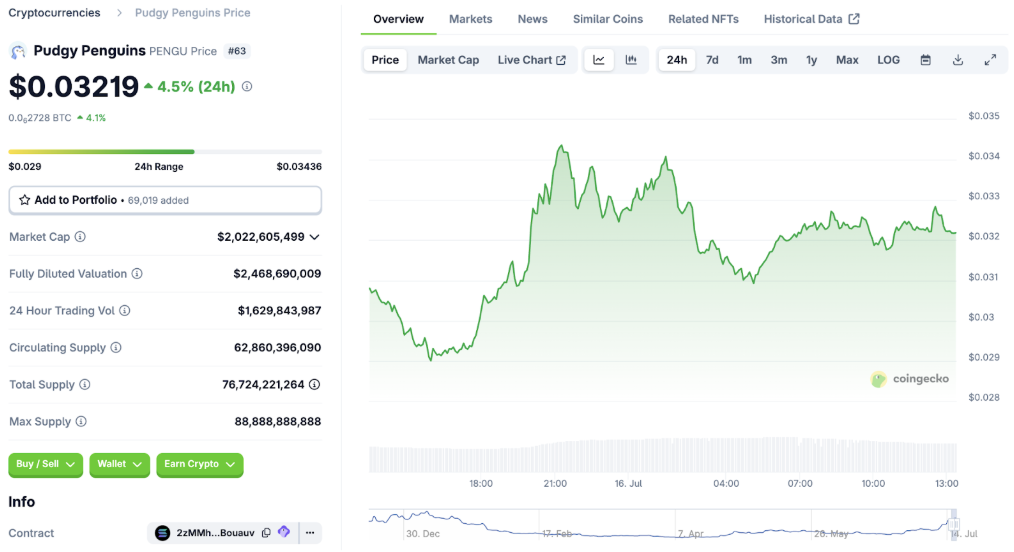
Task: Click the contract address 2zMMh...Bouauv
Action: coord(215,533)
